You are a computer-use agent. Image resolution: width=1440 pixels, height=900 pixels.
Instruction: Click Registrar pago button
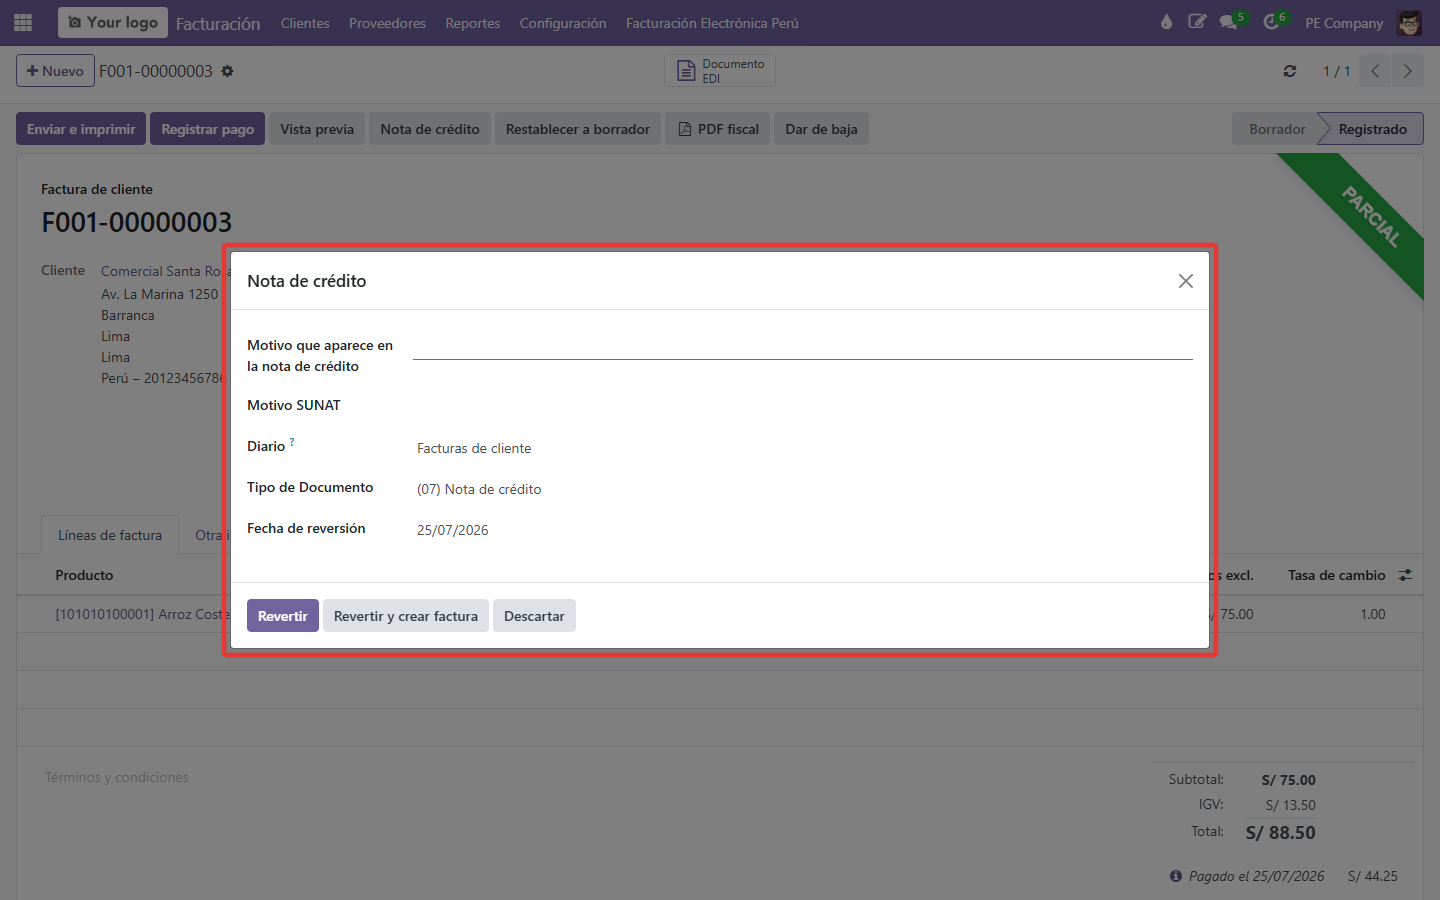point(207,129)
